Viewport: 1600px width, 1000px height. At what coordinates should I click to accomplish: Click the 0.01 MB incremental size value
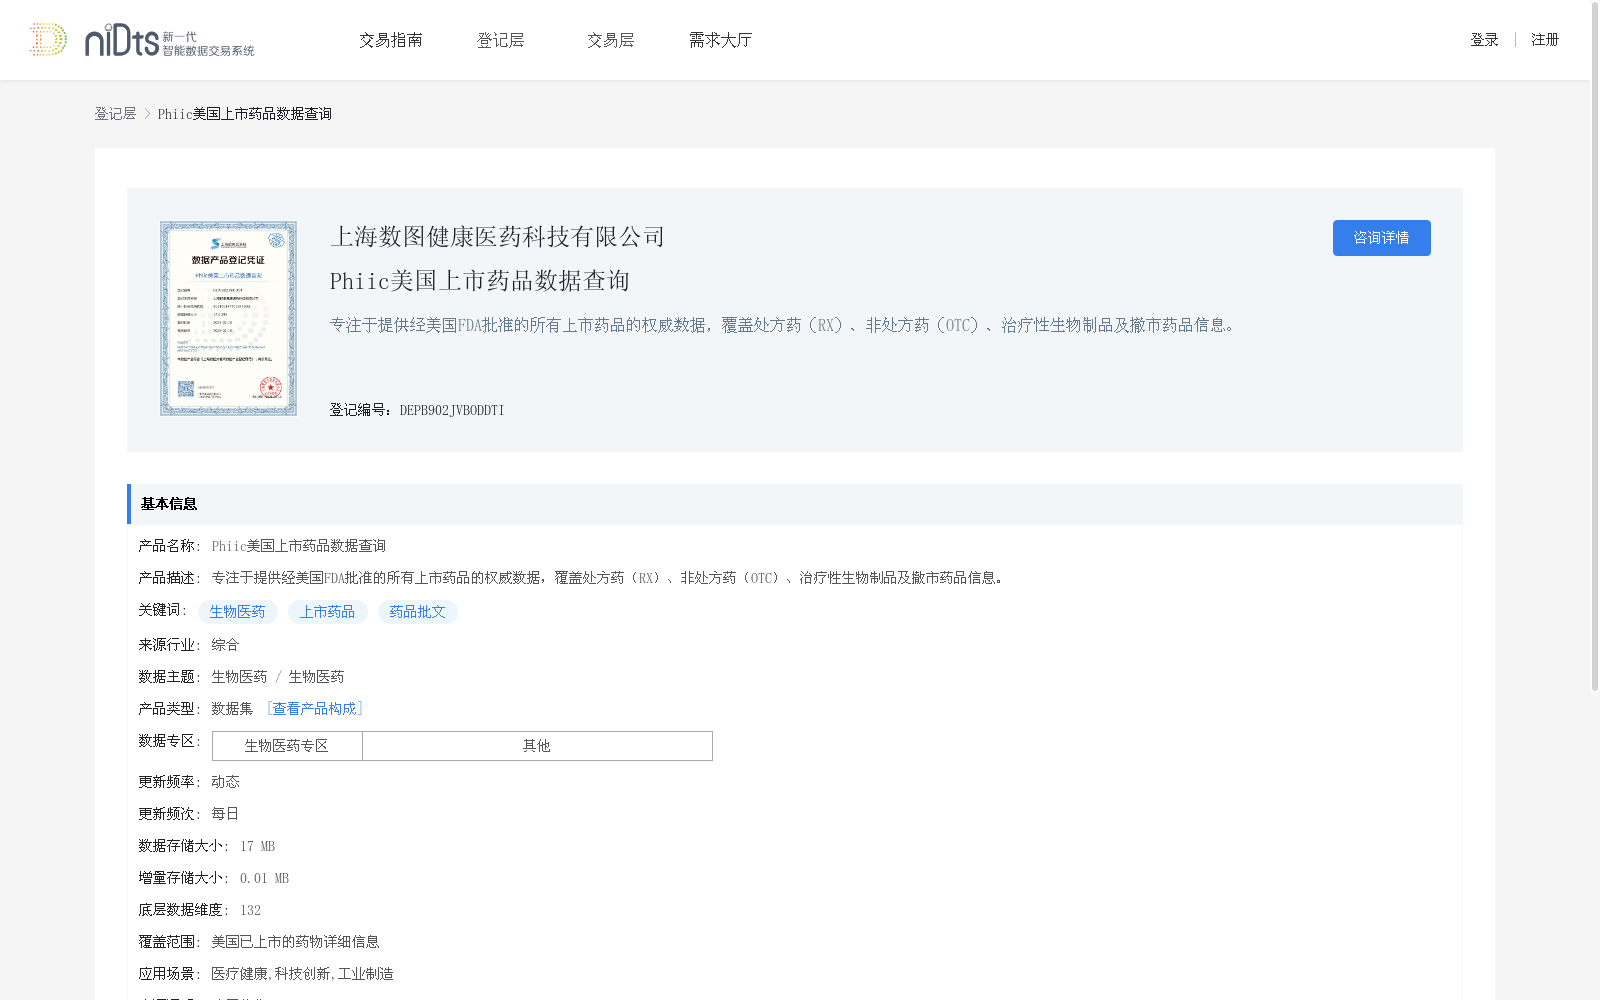coord(264,878)
